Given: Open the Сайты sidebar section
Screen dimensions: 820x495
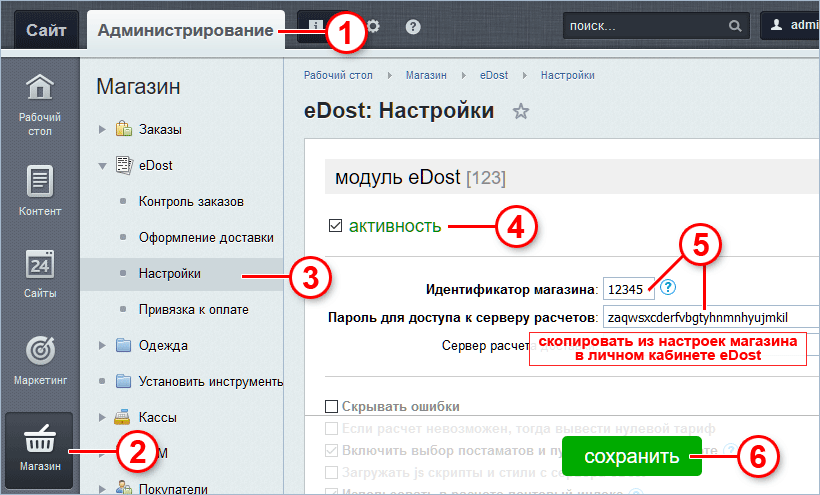Looking at the screenshot, I should click(x=40, y=273).
